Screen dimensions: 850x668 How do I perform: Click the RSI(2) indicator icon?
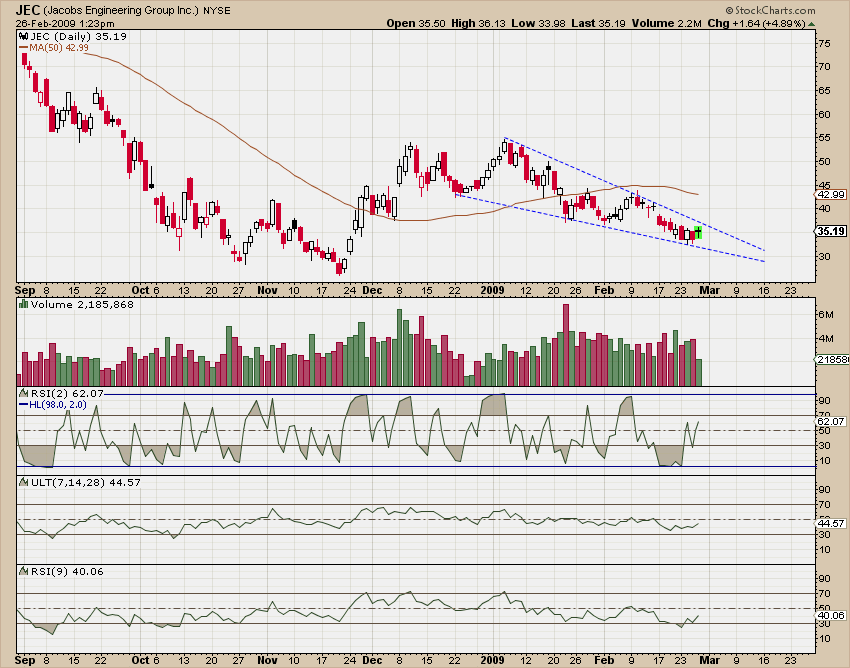pyautogui.click(x=23, y=393)
